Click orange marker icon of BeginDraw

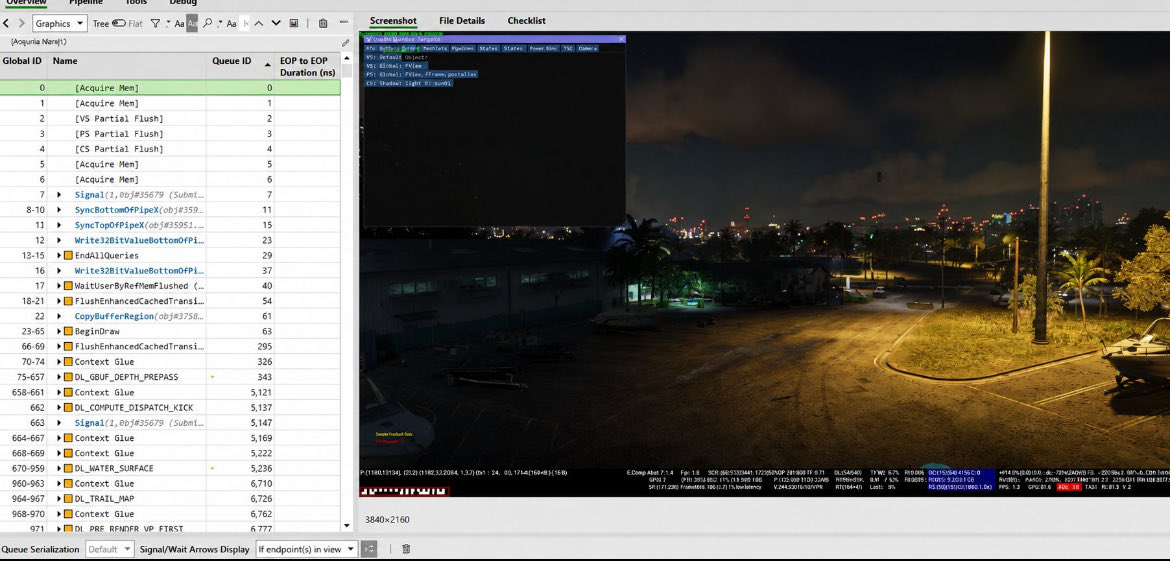coord(68,331)
